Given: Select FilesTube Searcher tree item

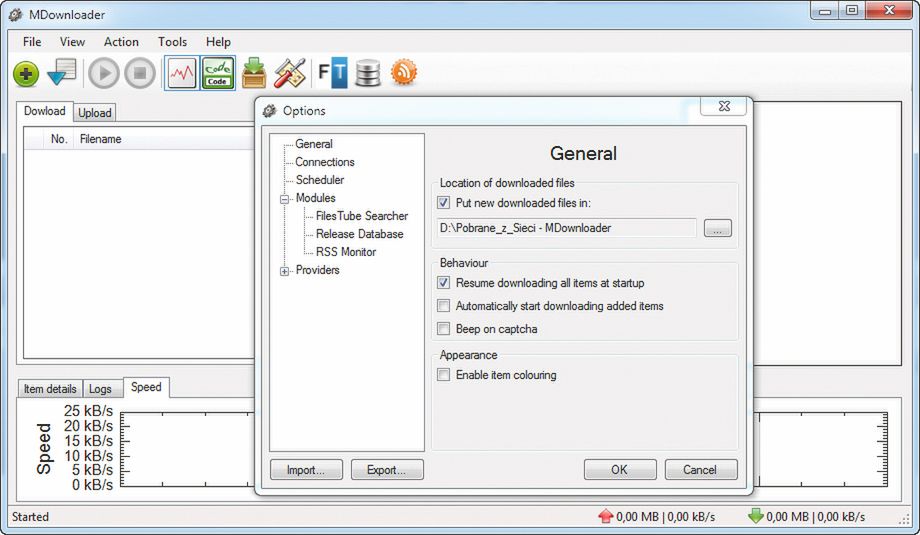Looking at the screenshot, I should coord(362,216).
